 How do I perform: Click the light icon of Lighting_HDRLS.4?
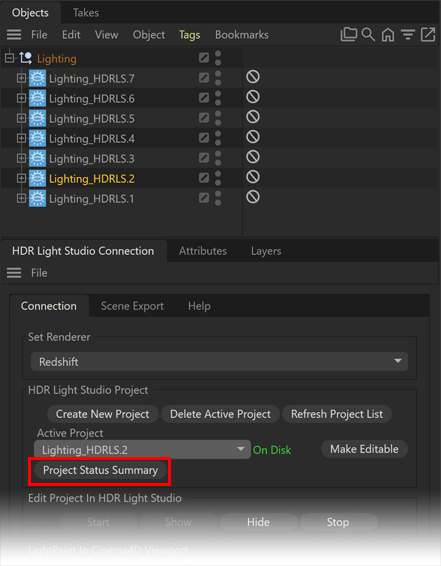(38, 139)
